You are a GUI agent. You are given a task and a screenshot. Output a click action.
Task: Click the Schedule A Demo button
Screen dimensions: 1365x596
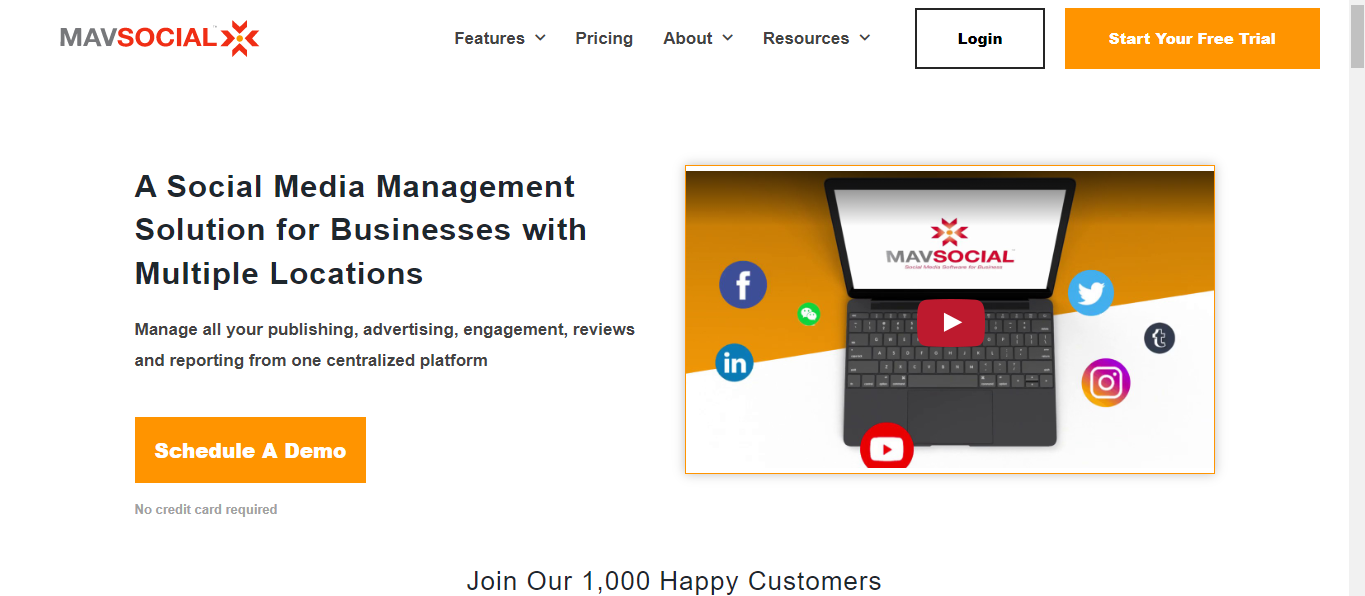250,450
